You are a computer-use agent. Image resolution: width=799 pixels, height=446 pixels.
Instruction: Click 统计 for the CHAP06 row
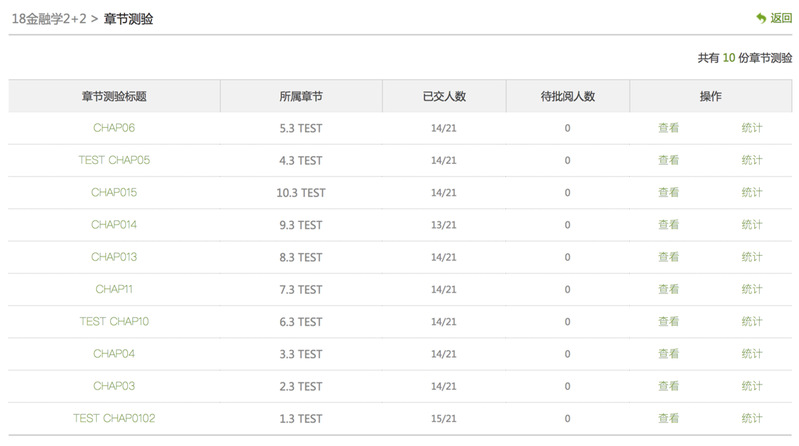click(752, 128)
